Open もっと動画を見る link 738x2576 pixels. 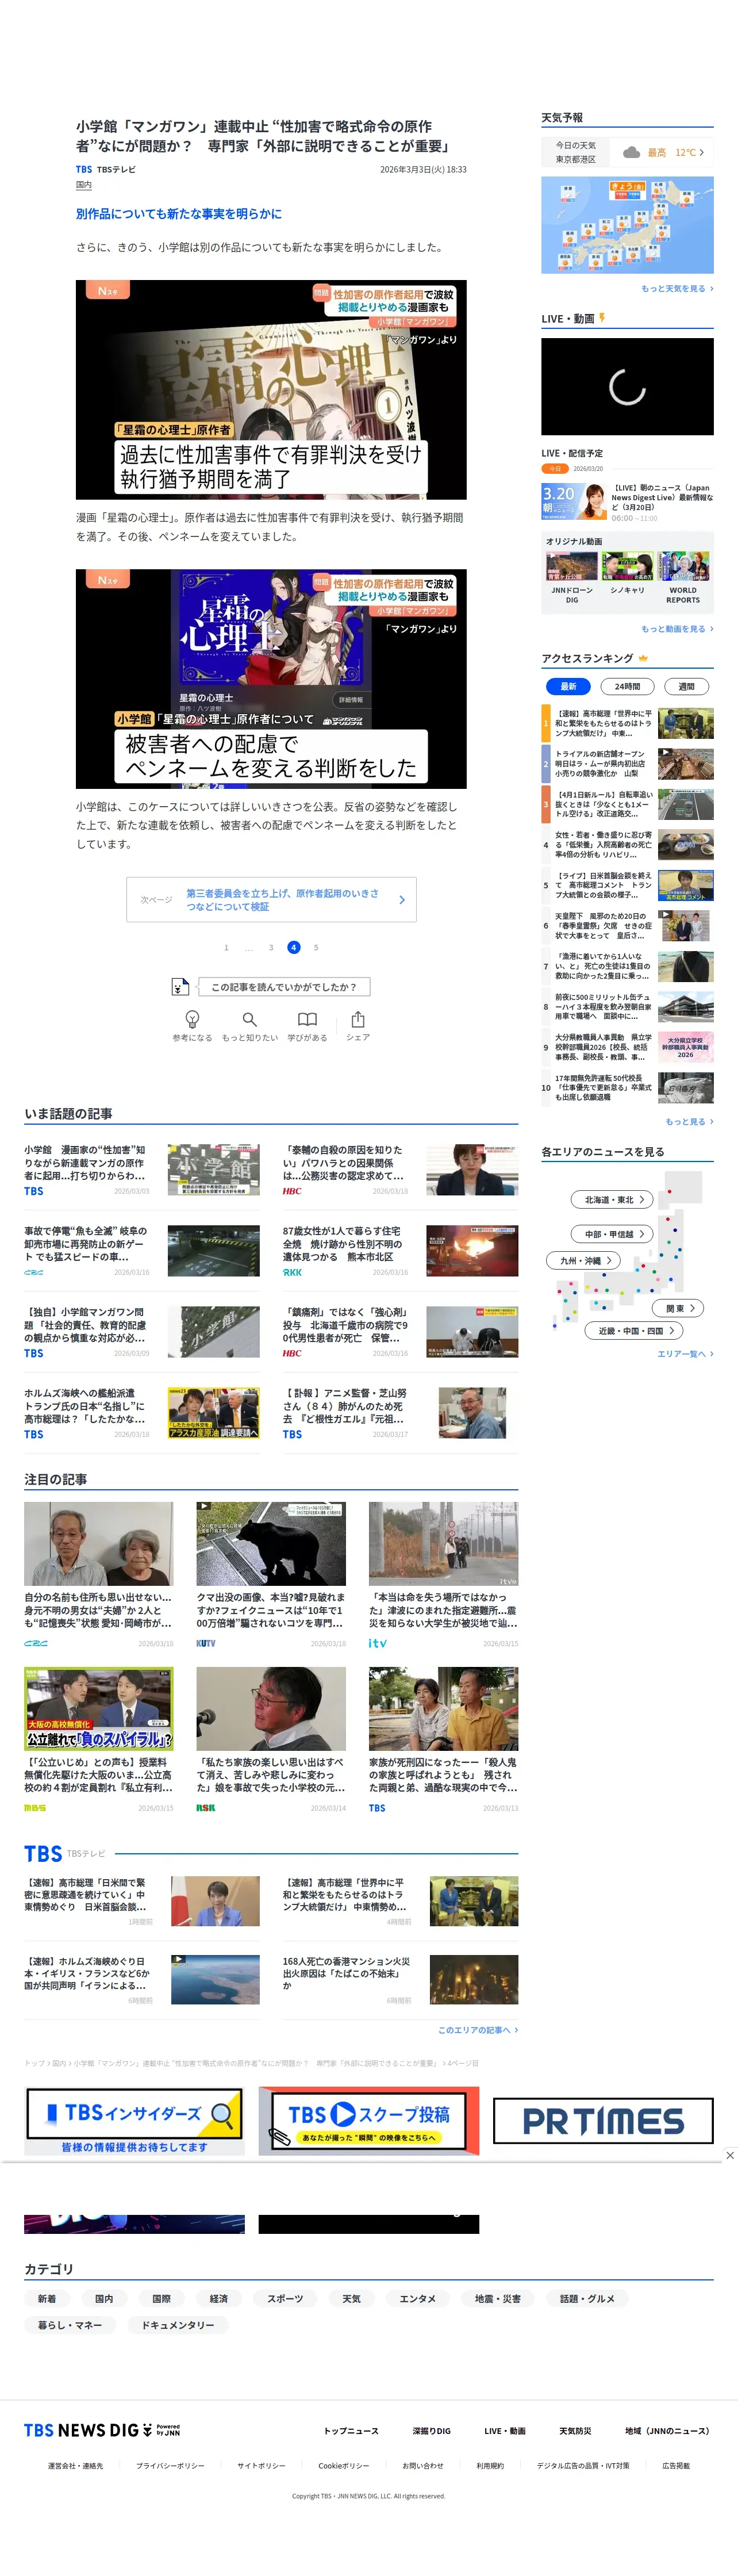tap(677, 629)
